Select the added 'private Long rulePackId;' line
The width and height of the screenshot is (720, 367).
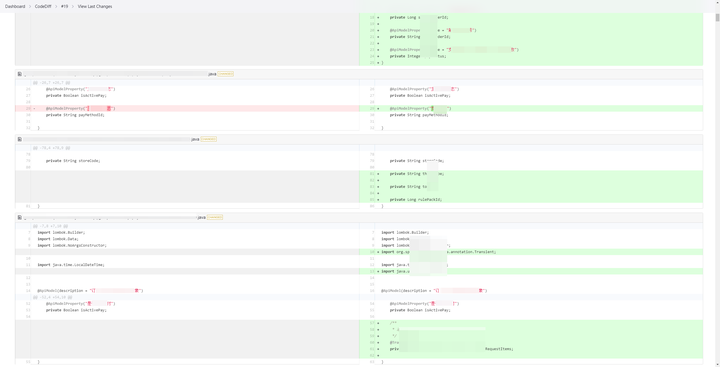click(416, 200)
